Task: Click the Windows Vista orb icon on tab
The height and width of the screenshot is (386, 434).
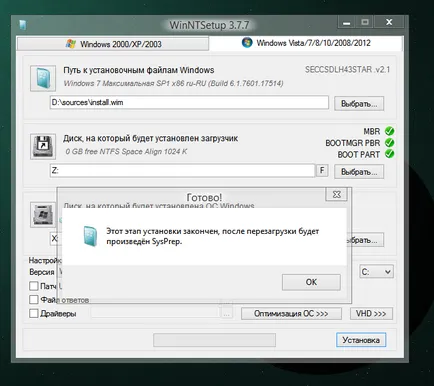Action: tap(247, 43)
